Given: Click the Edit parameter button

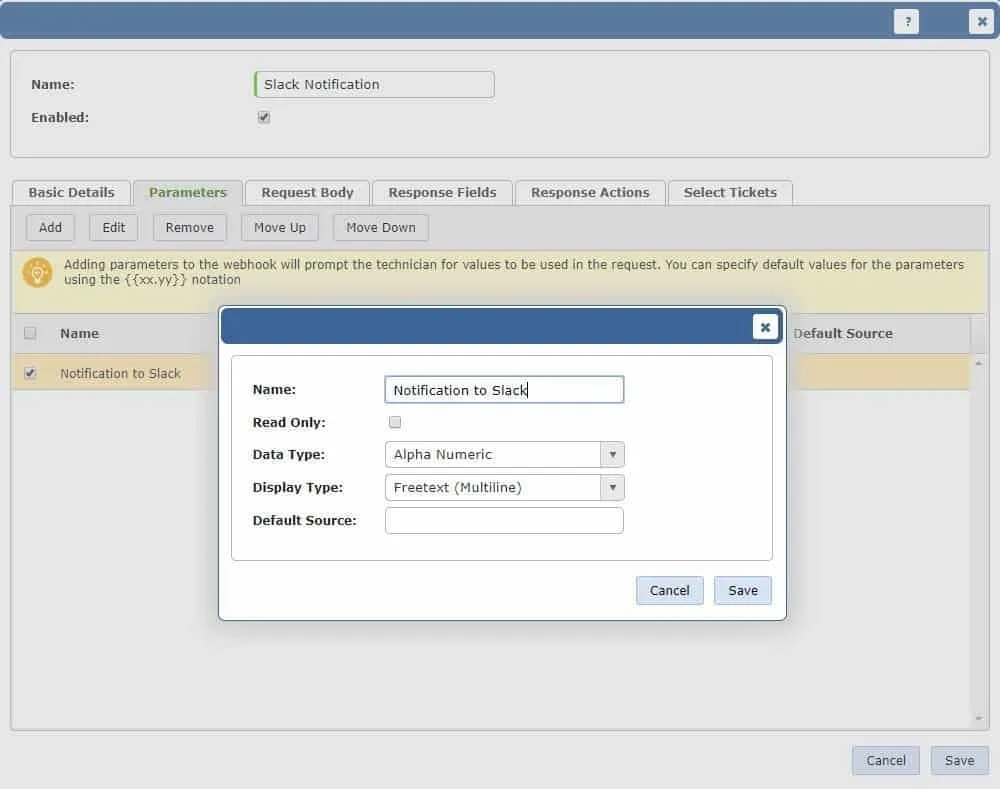Looking at the screenshot, I should [x=114, y=228].
